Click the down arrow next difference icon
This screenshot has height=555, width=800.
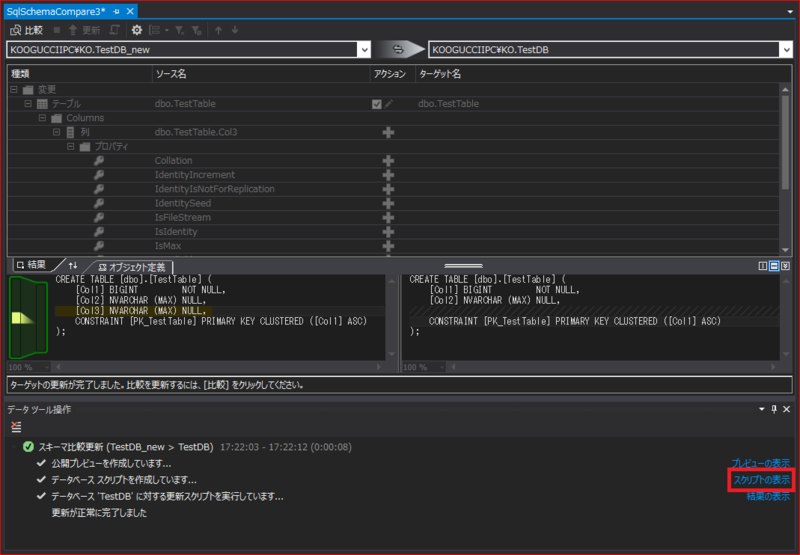click(235, 30)
